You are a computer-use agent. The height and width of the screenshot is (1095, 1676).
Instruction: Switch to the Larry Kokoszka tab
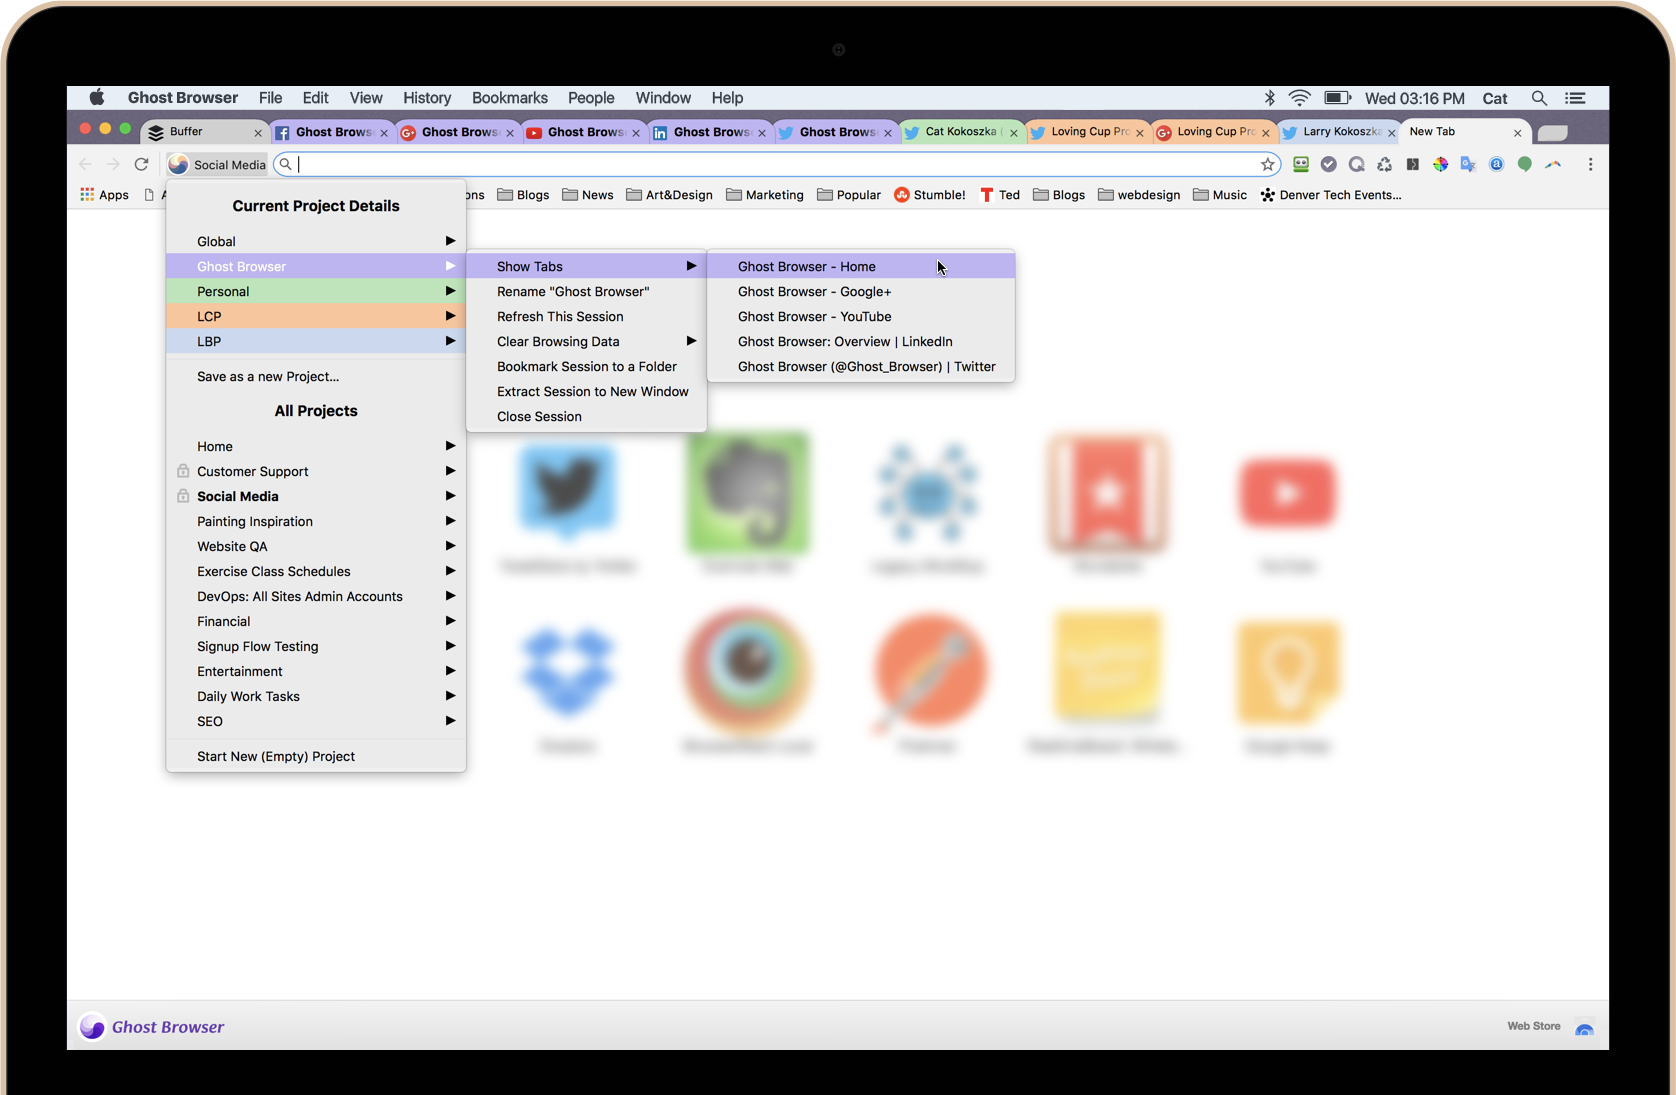[x=1340, y=132]
